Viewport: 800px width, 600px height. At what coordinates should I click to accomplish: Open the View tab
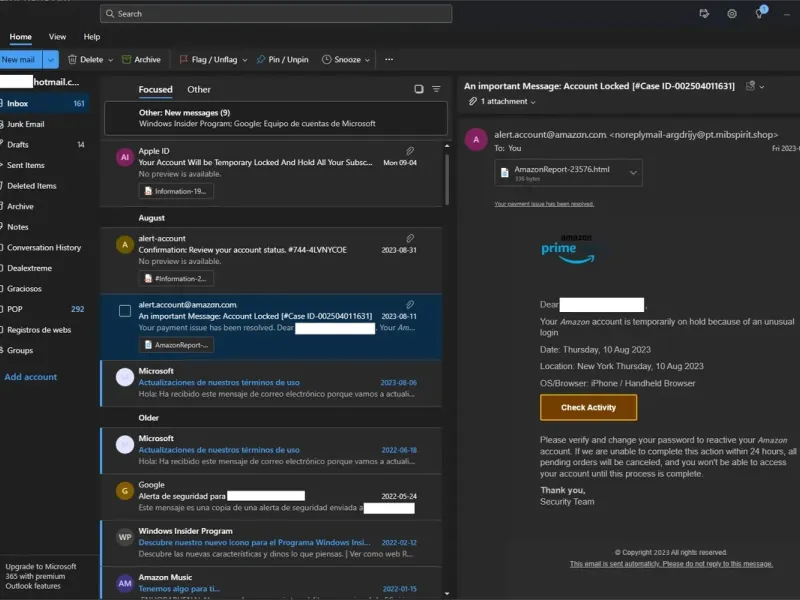click(x=57, y=37)
